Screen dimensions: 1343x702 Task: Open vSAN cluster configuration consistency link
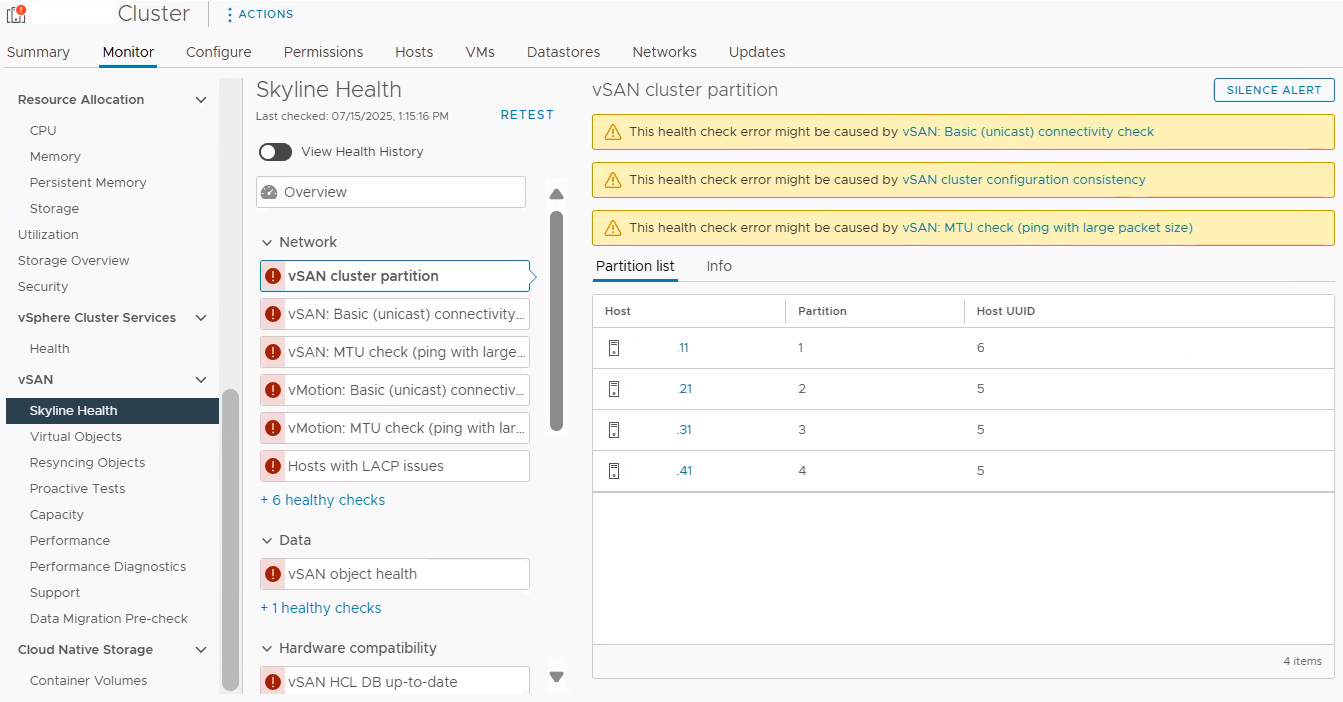(1023, 180)
